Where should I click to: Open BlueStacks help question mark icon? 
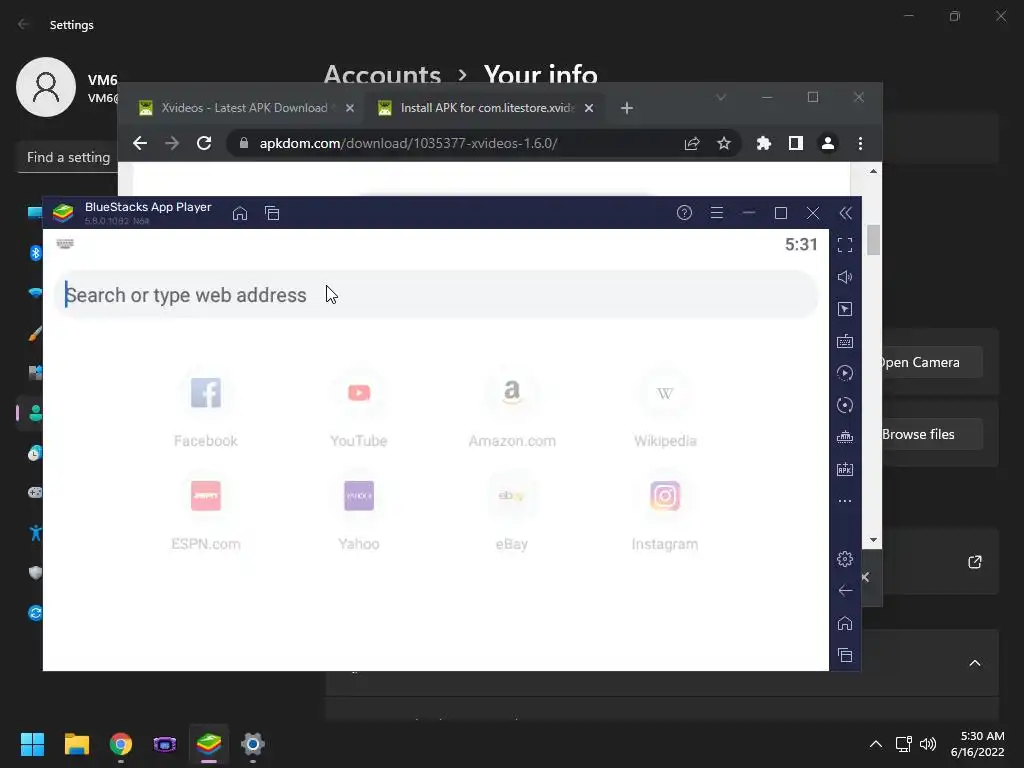[684, 213]
